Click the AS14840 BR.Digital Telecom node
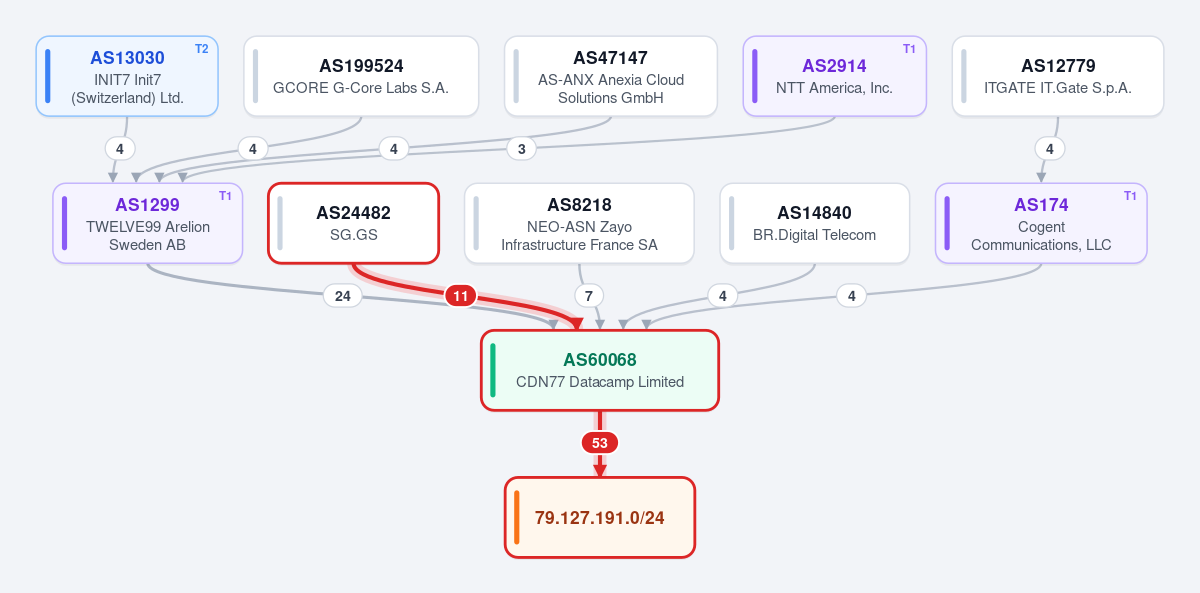This screenshot has height=593, width=1200. click(814, 223)
